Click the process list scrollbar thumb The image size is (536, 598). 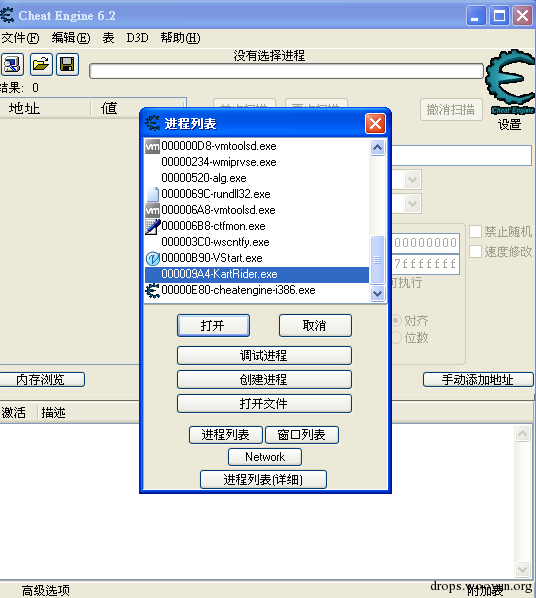point(377,260)
